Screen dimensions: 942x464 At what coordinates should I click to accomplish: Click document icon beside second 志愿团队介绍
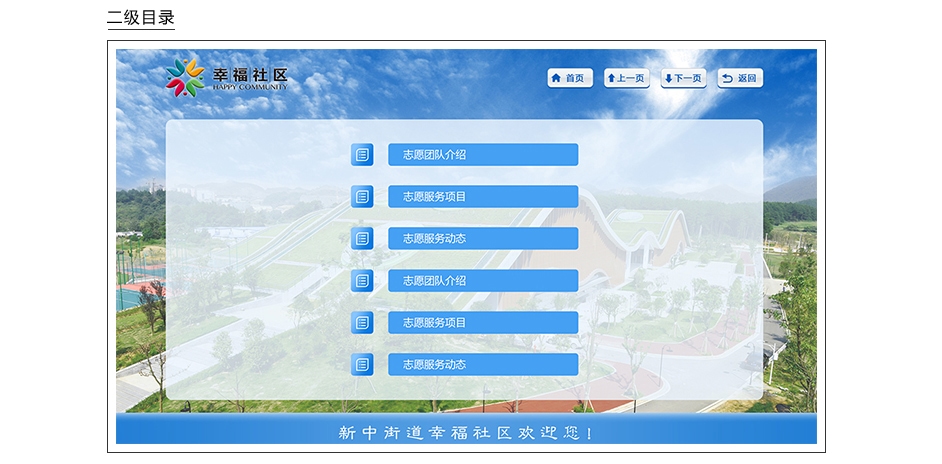(x=362, y=281)
